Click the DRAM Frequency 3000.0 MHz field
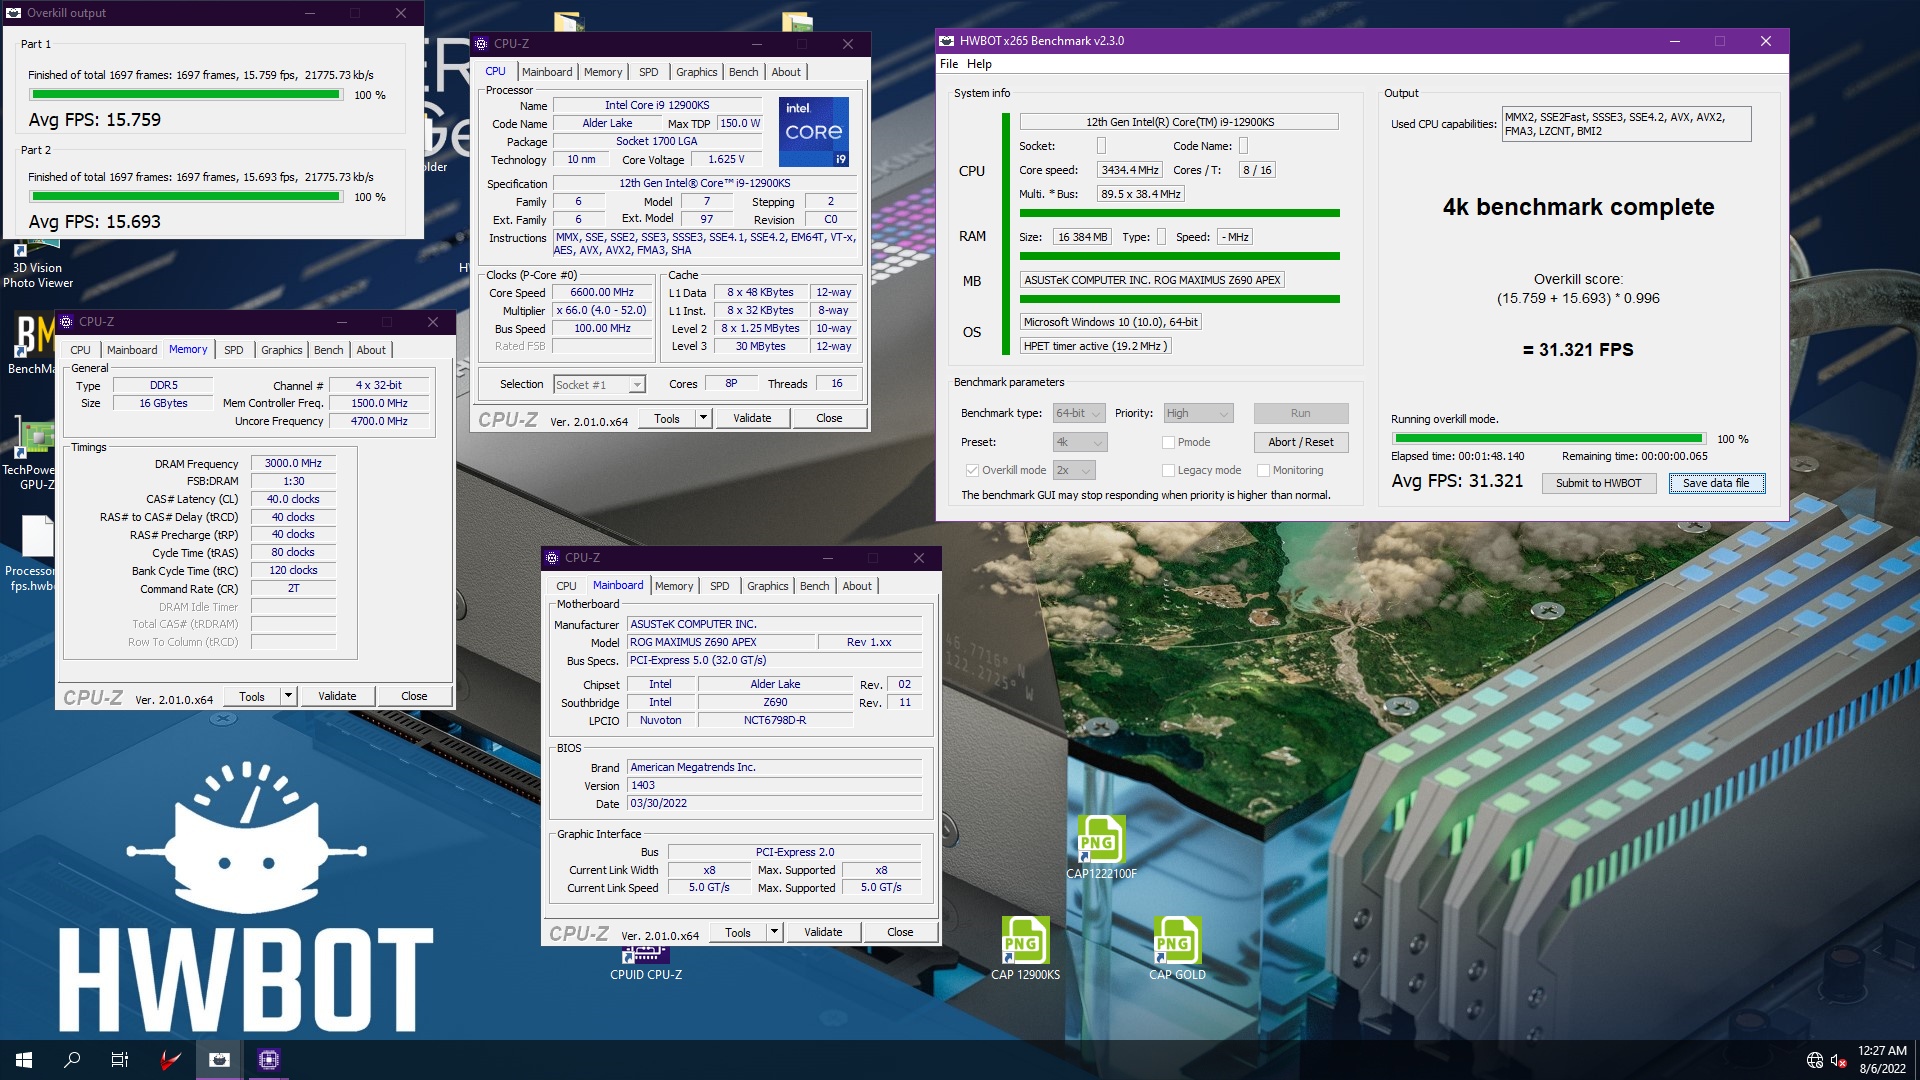The image size is (1920, 1080). [x=293, y=463]
